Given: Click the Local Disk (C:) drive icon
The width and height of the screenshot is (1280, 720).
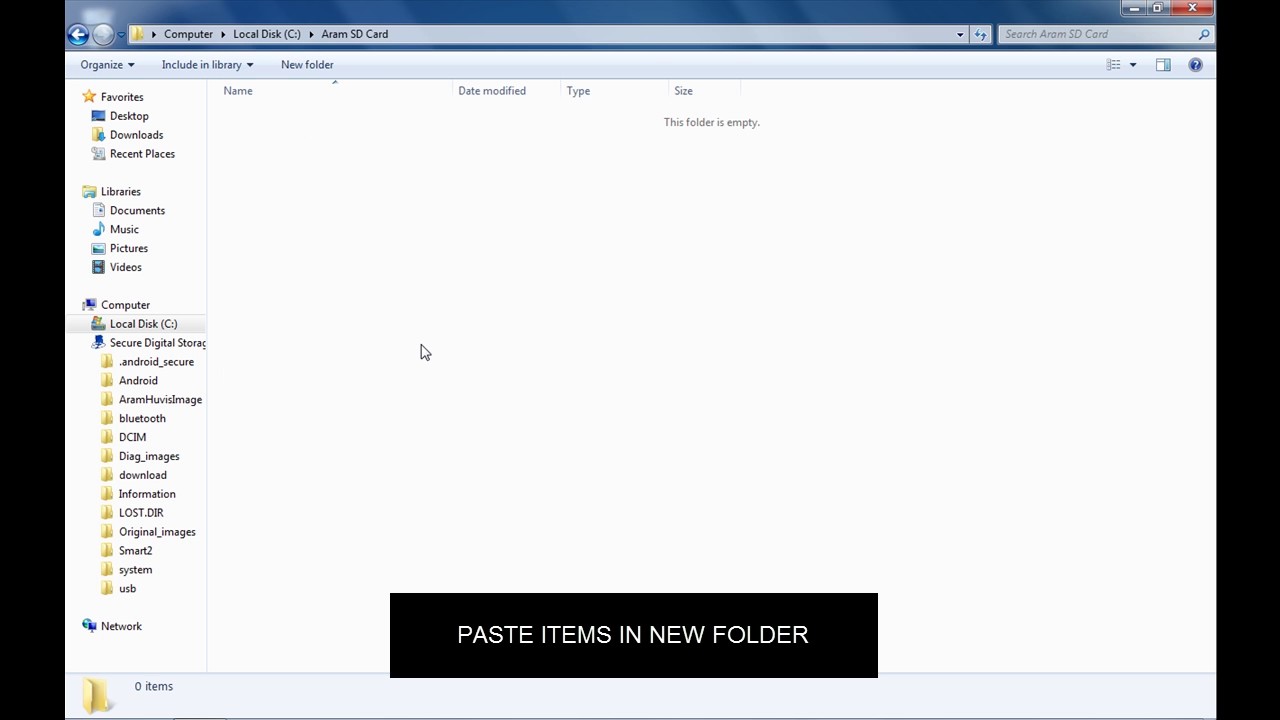Looking at the screenshot, I should click(98, 324).
